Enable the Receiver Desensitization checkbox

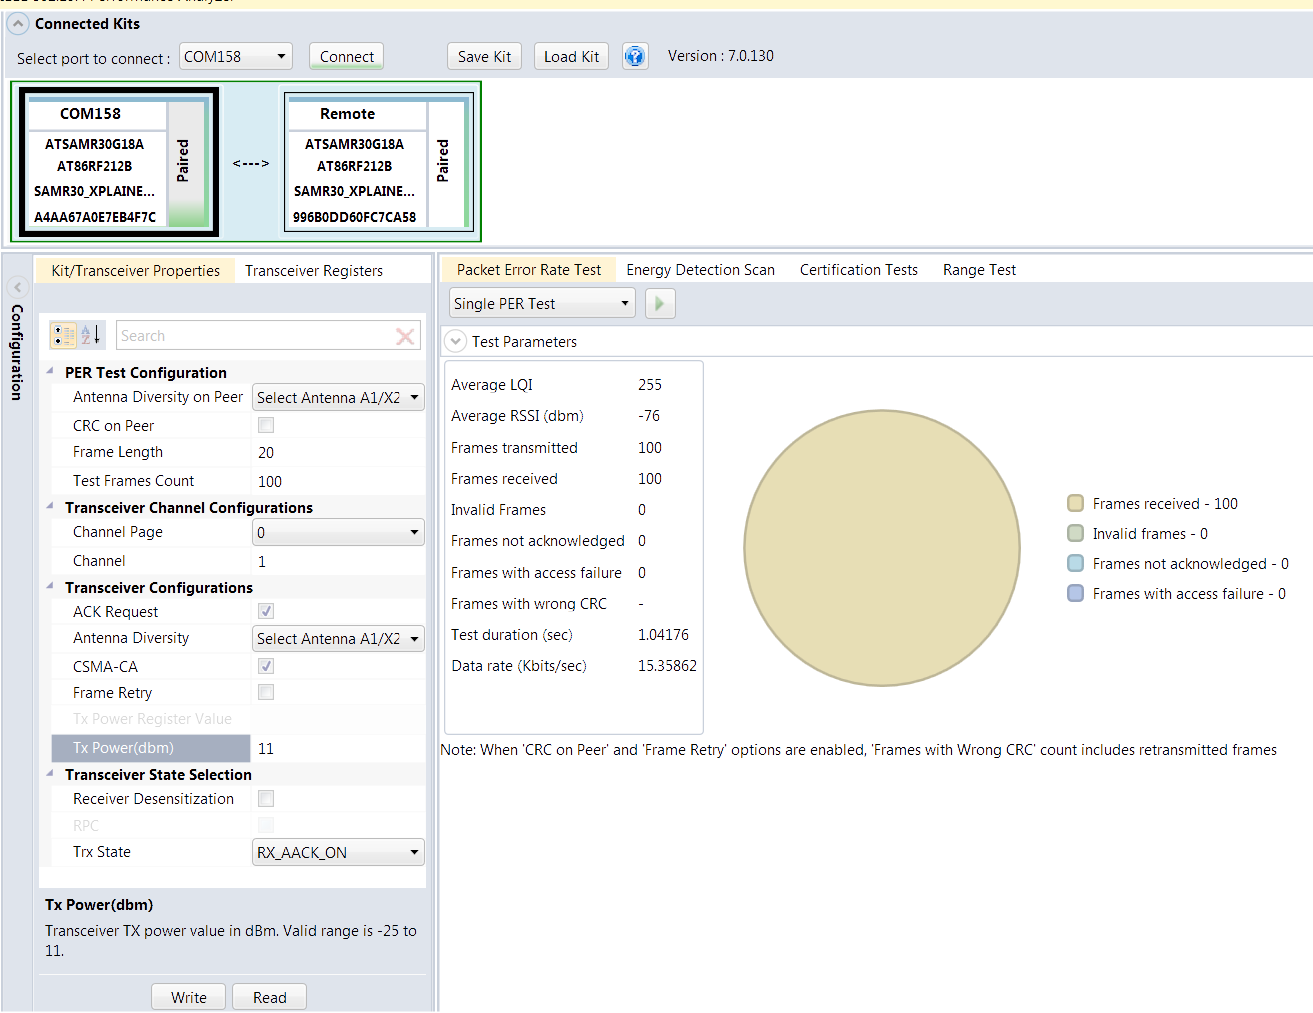[x=266, y=798]
